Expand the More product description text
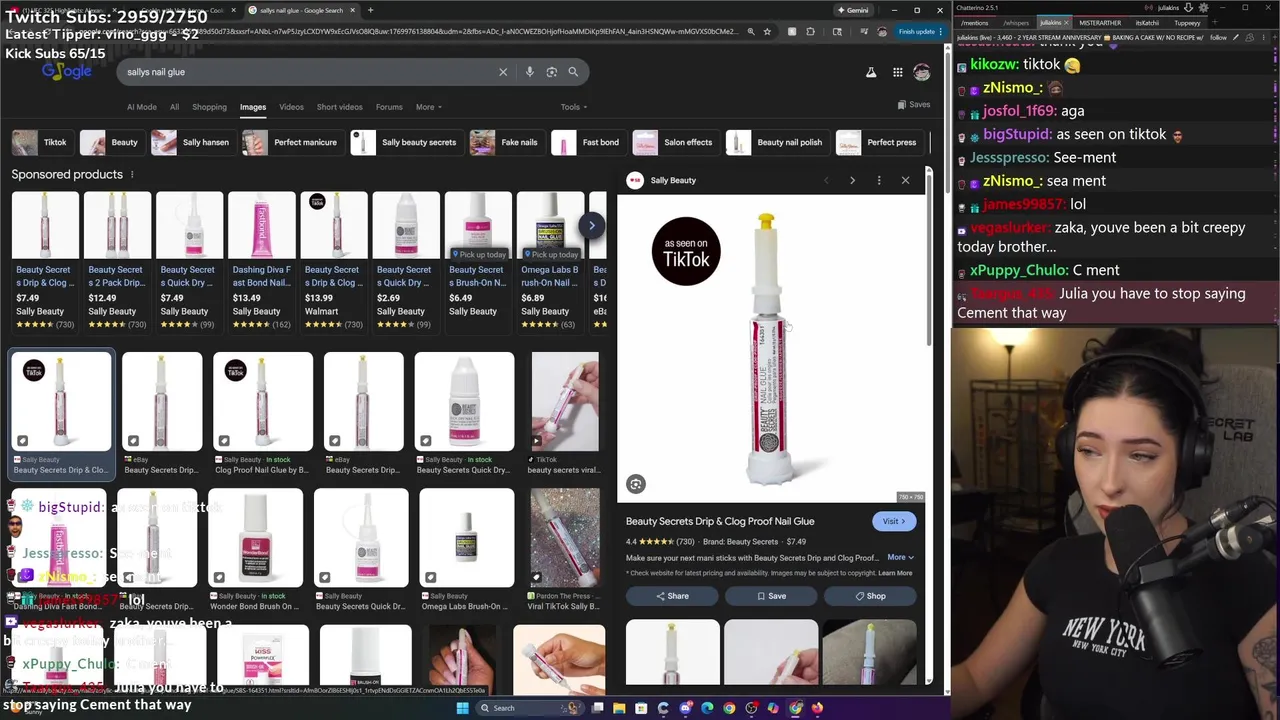The image size is (1280, 720). pyautogui.click(x=900, y=558)
